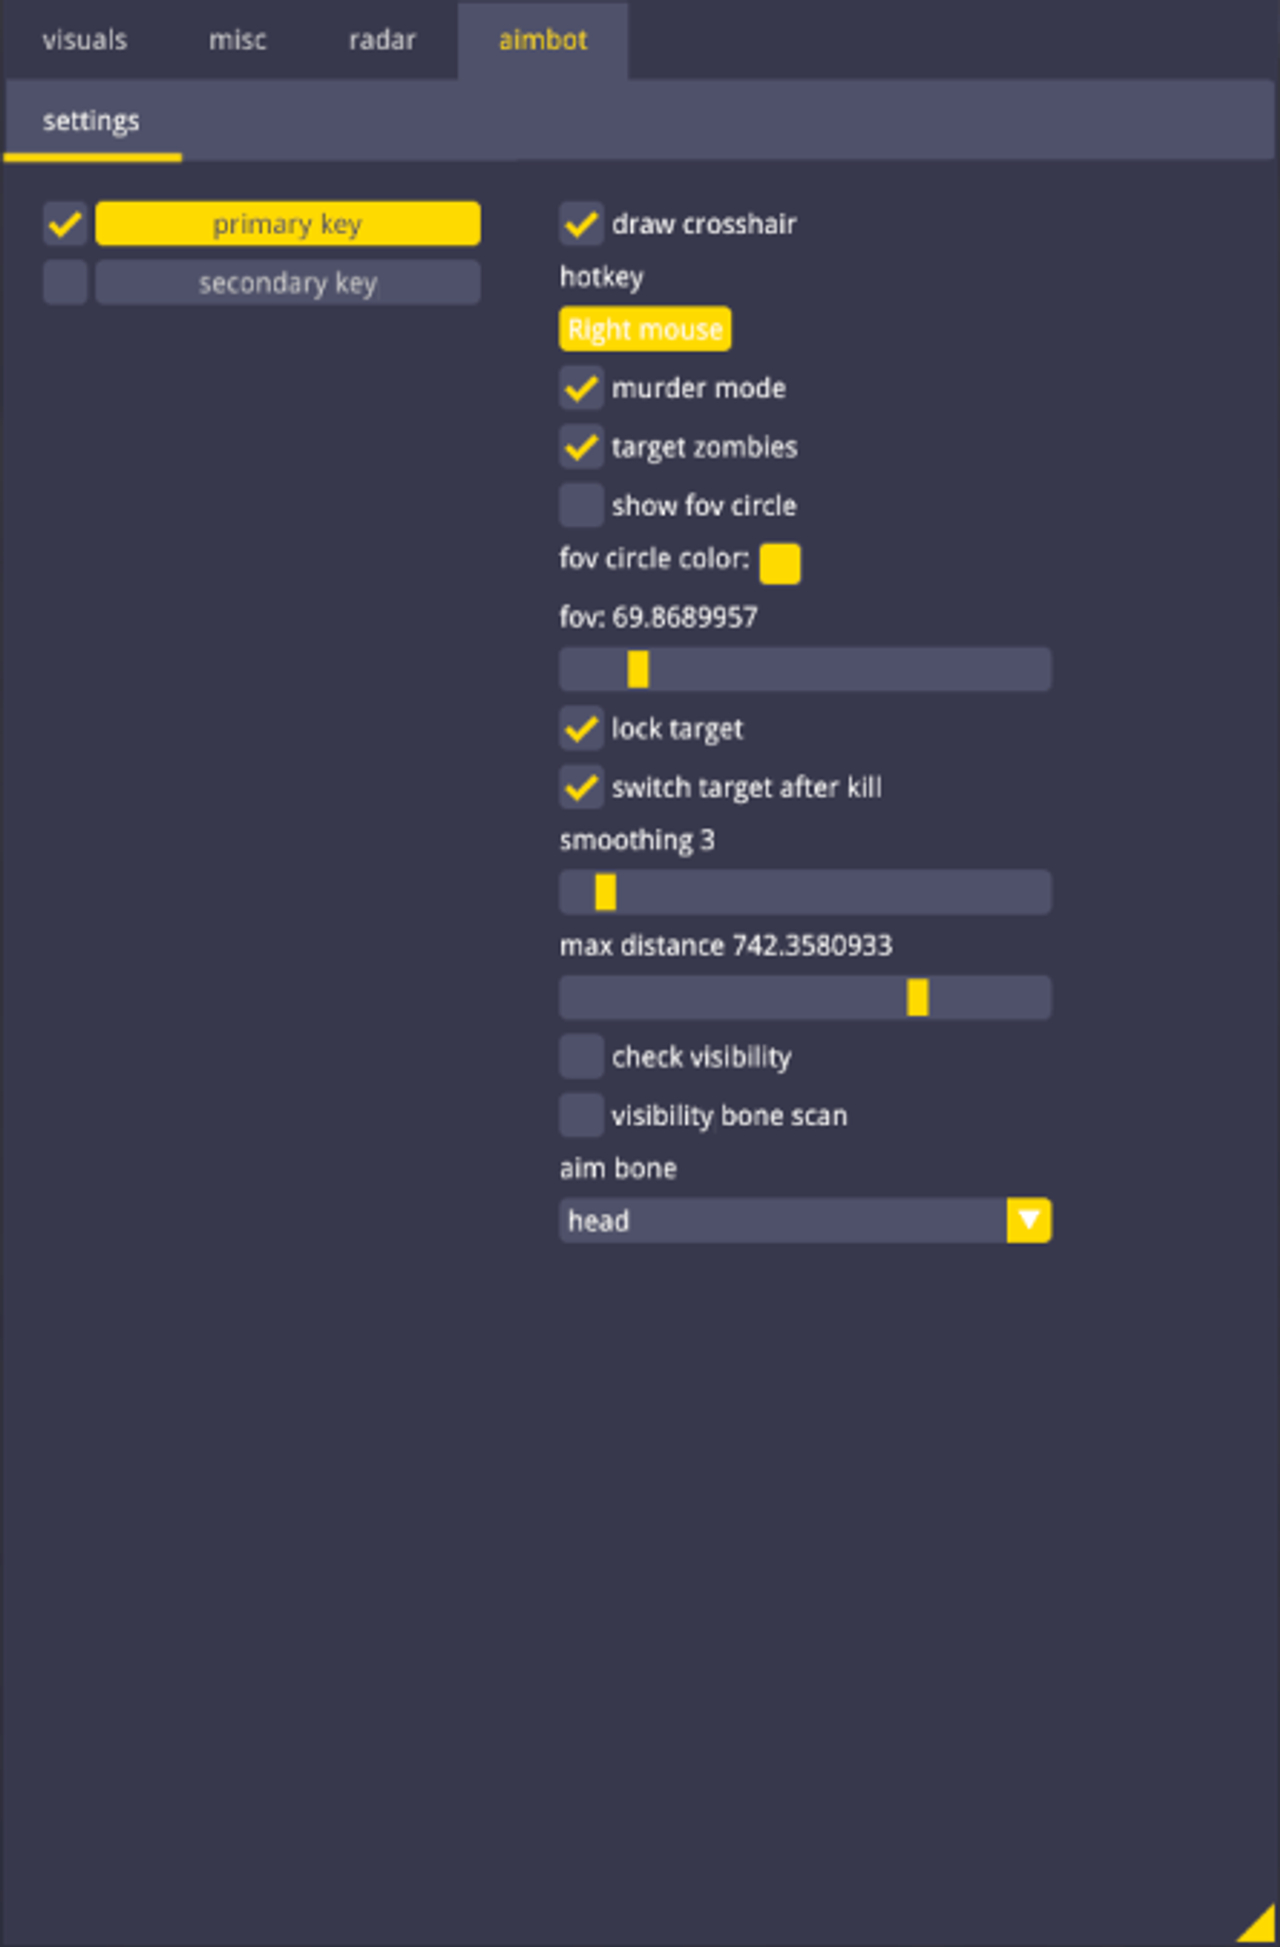The width and height of the screenshot is (1280, 1947).
Task: Expand the aim bone dropdown arrow
Action: point(1029,1221)
